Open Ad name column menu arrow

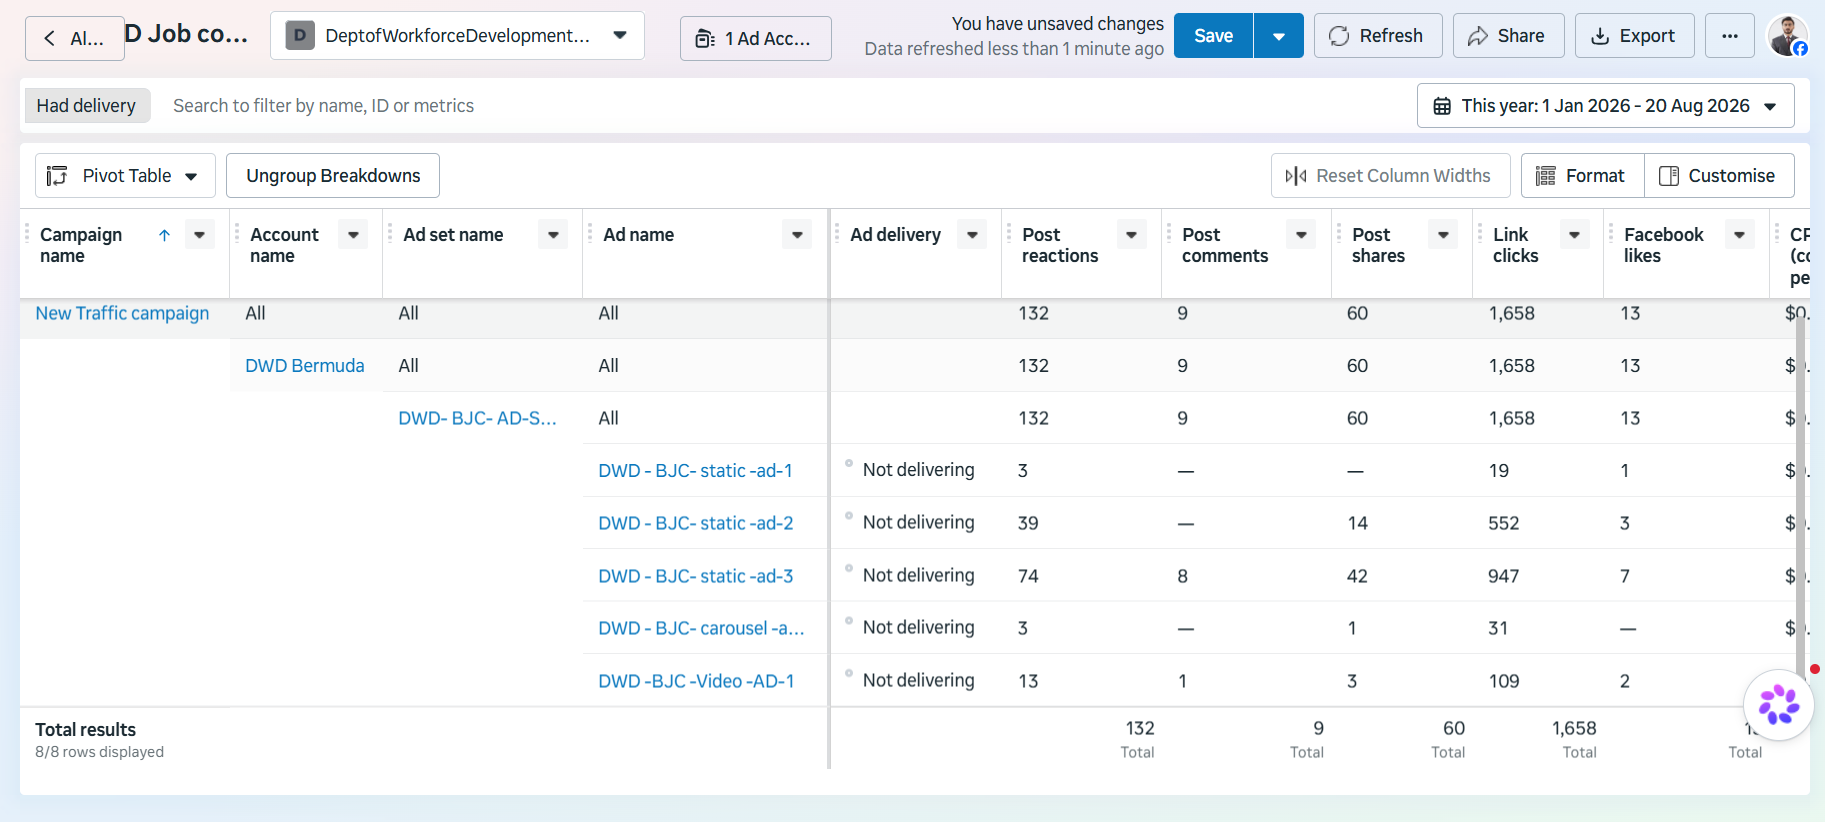(797, 235)
